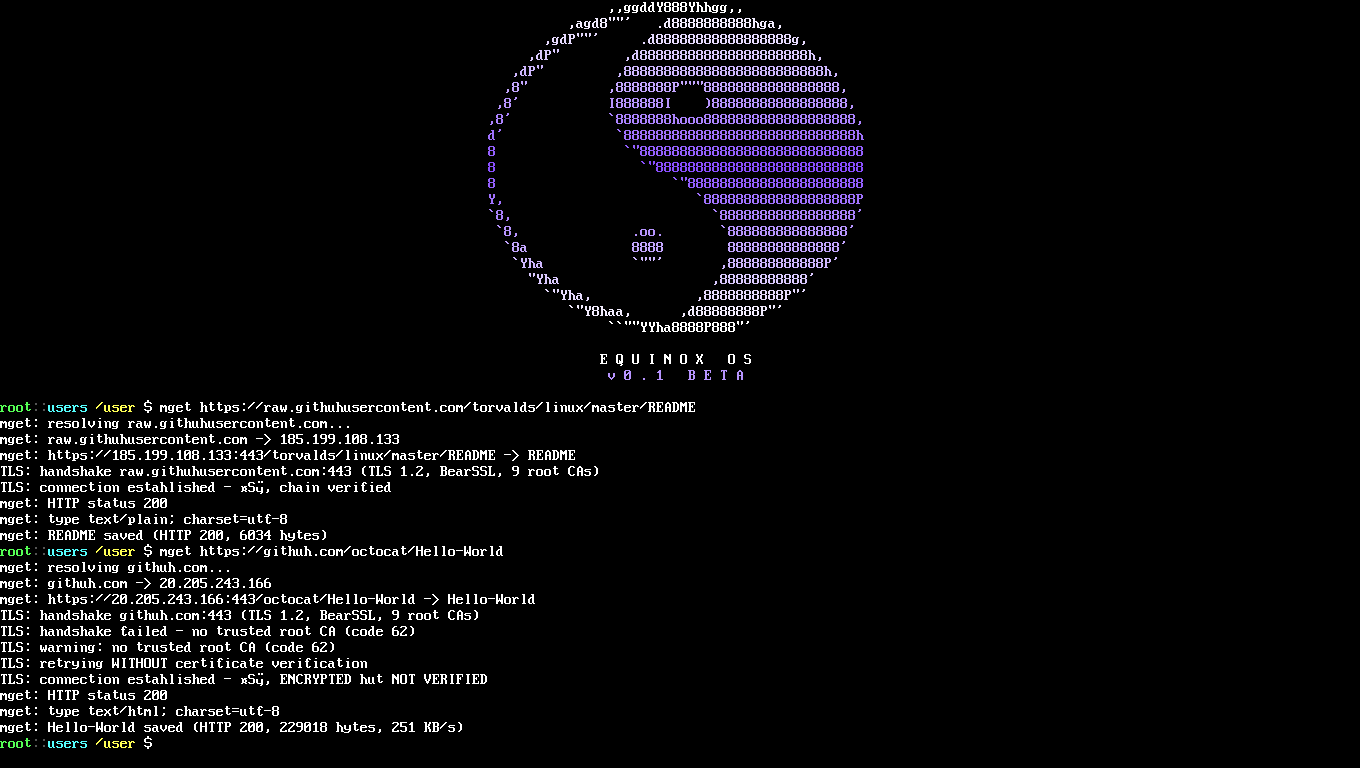This screenshot has height=768, width=1360.
Task: Click 'HTTP status 200' above 'type text/html'
Action: (84, 695)
